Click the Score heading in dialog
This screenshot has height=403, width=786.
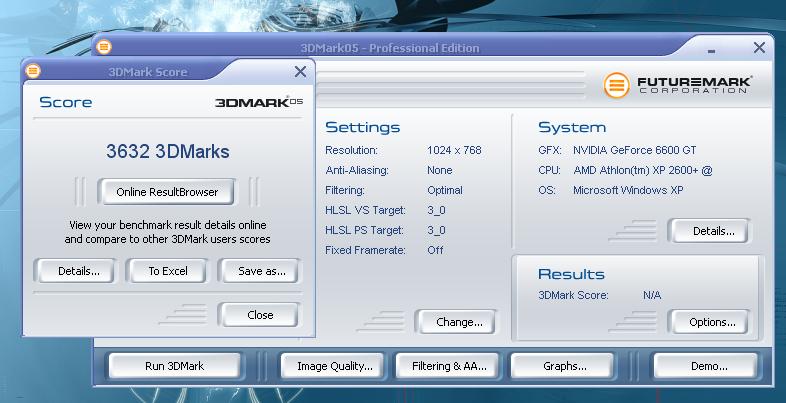(66, 102)
